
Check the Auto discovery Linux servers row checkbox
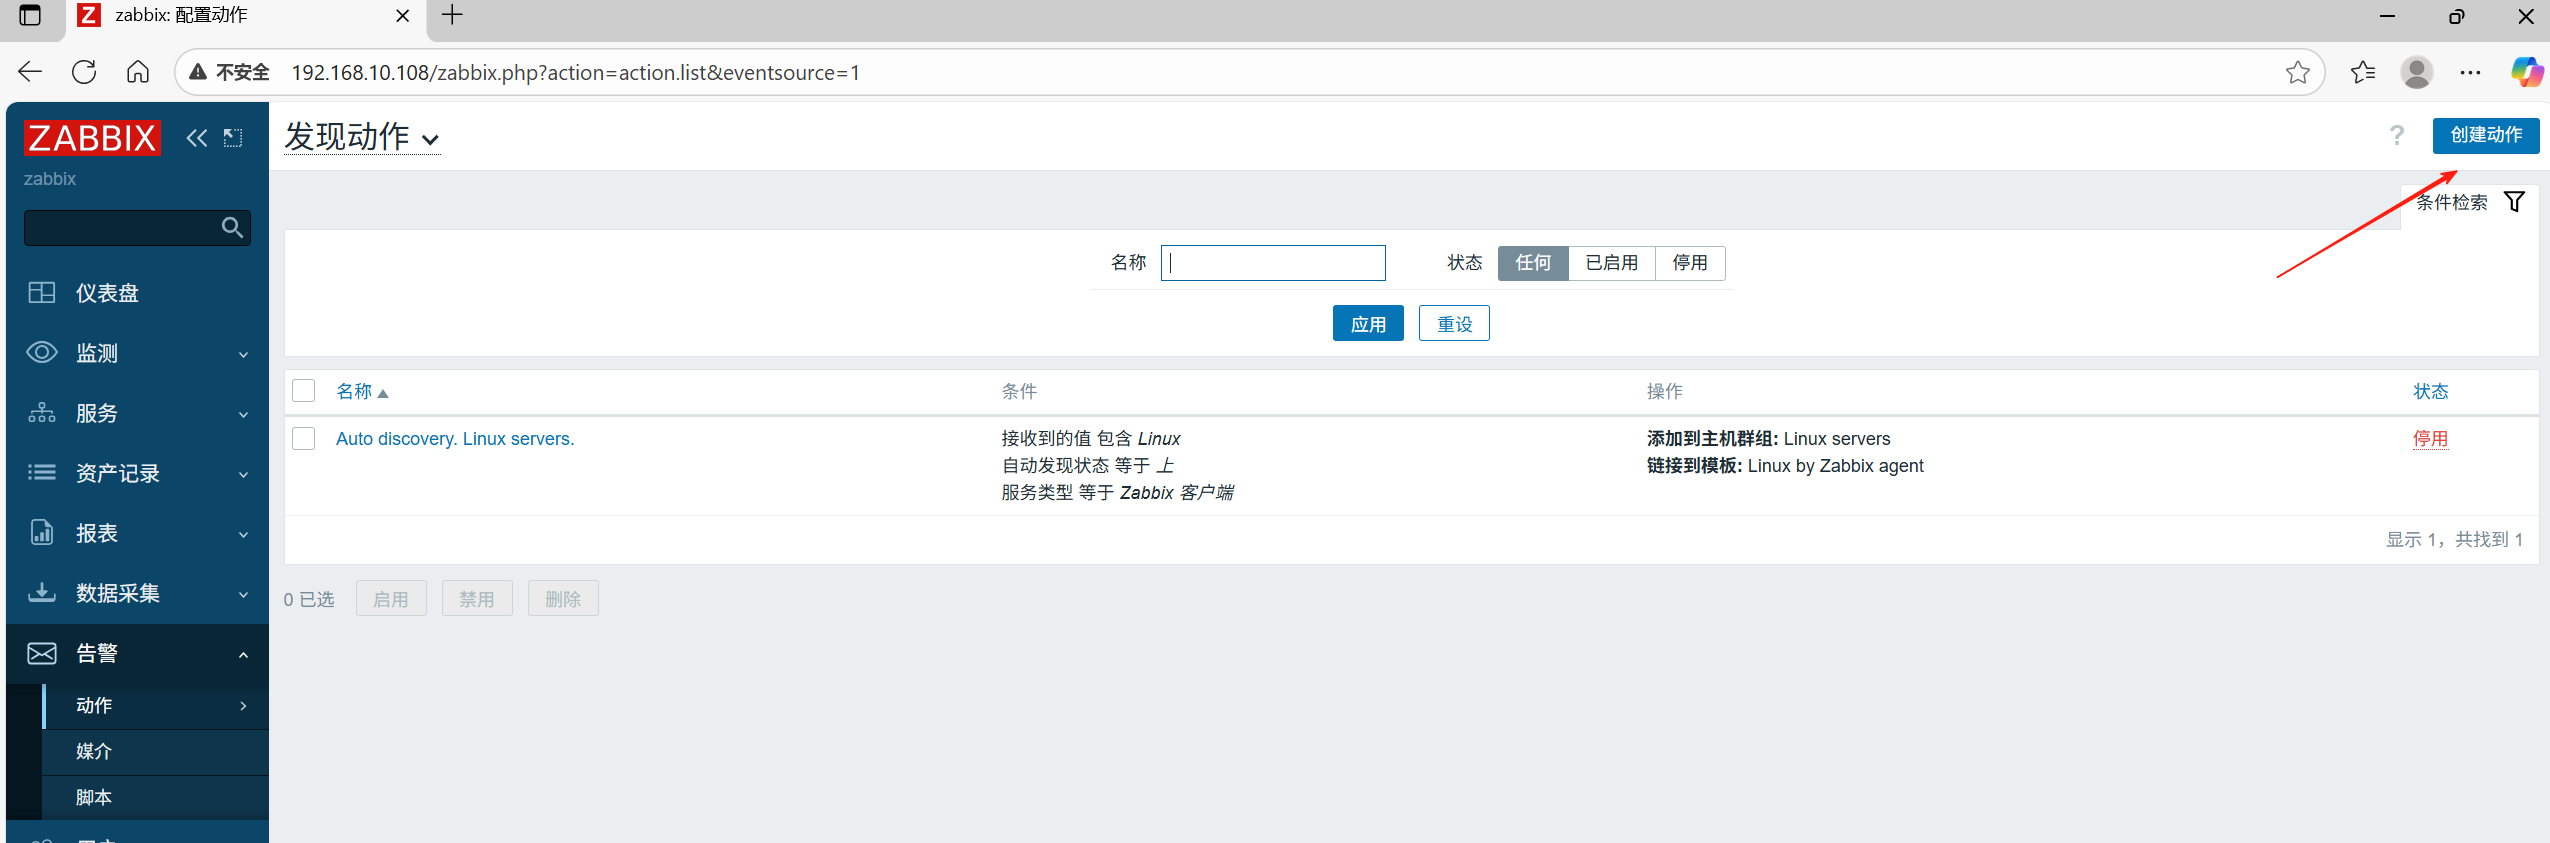coord(304,439)
